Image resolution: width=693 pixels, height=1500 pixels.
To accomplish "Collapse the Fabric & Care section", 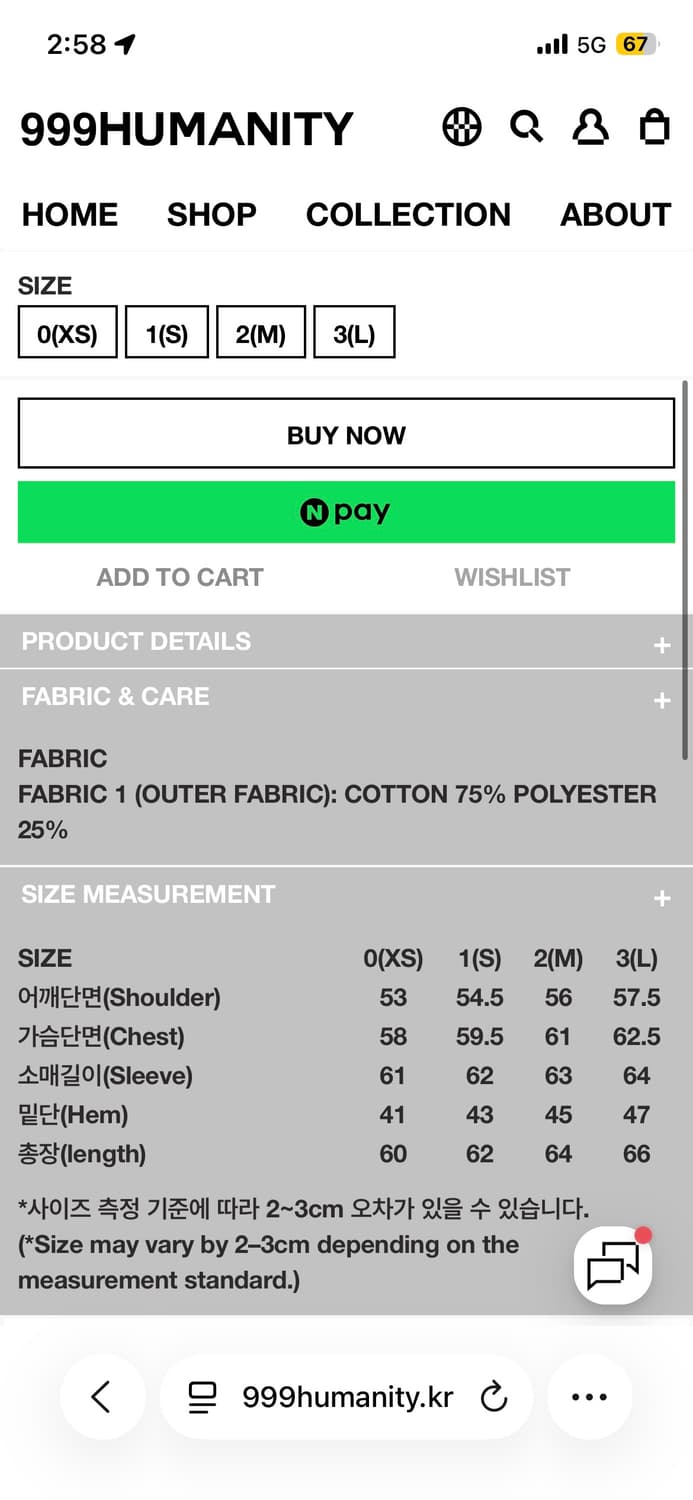I will (661, 700).
